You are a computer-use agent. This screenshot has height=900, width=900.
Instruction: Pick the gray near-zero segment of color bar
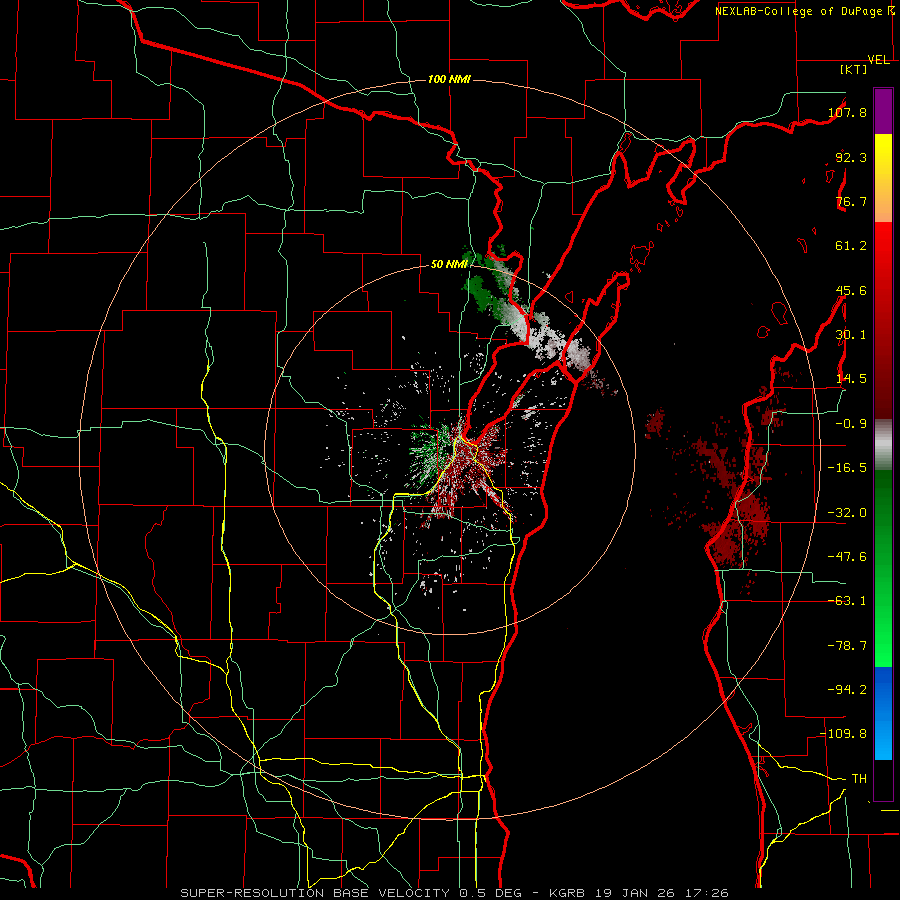coord(883,444)
